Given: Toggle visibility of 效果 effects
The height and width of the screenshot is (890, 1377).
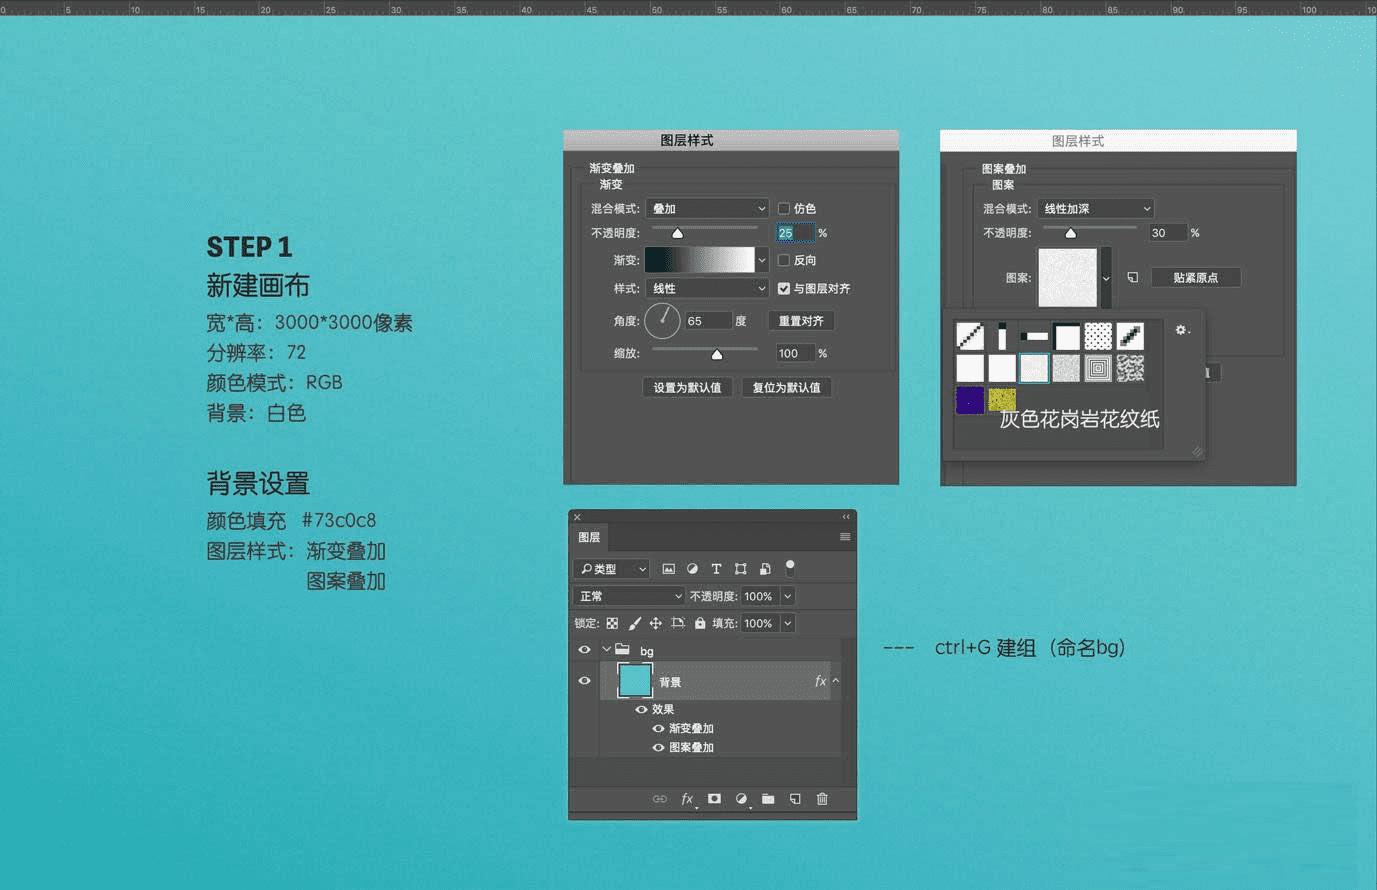Looking at the screenshot, I should pyautogui.click(x=641, y=709).
